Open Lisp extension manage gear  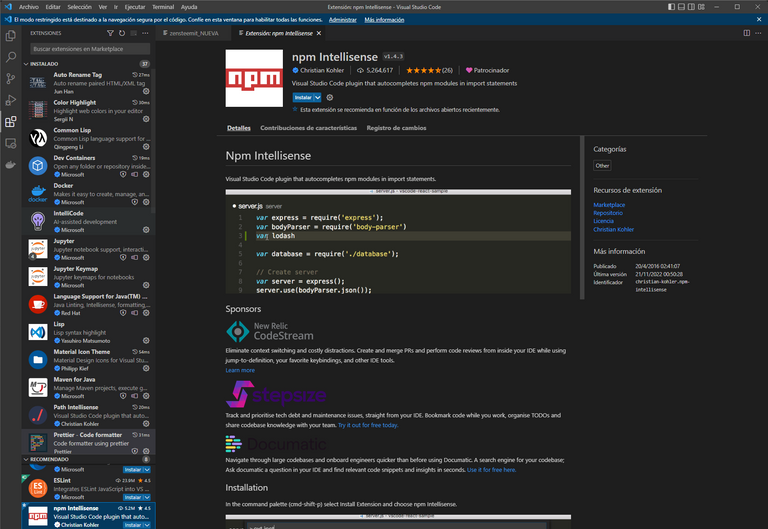146,340
